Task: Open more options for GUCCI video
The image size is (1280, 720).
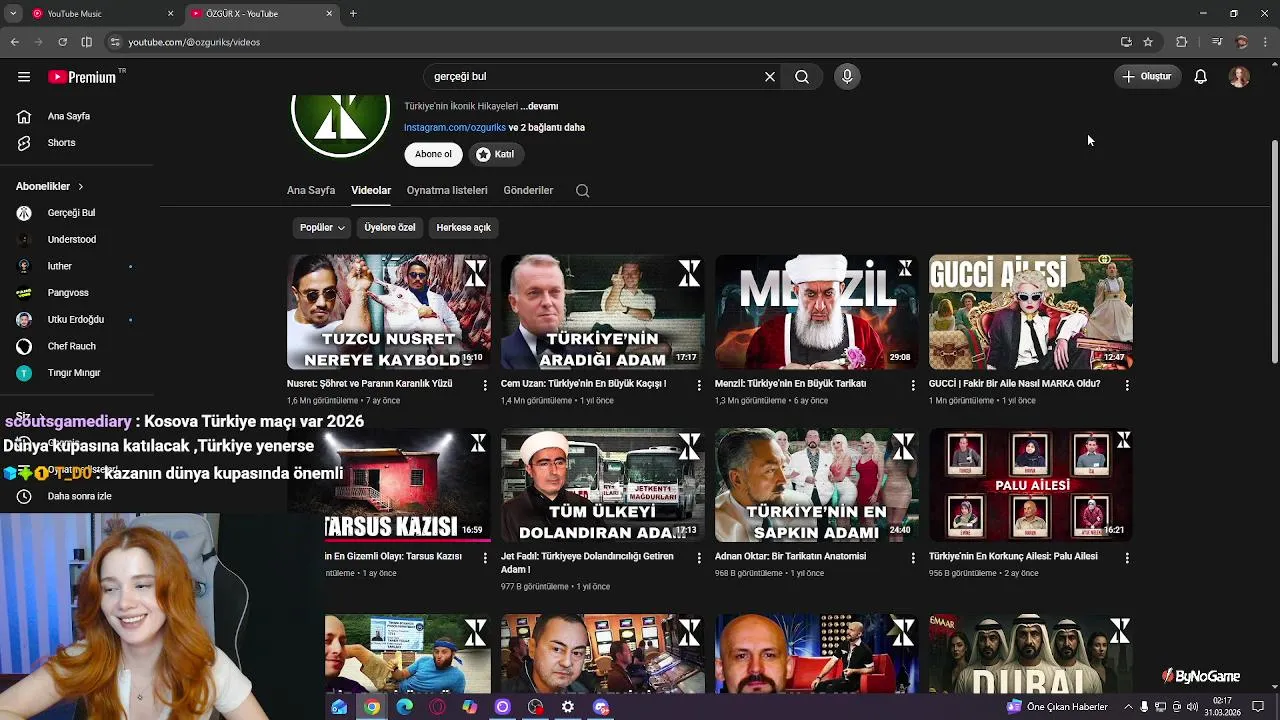Action: [1127, 385]
